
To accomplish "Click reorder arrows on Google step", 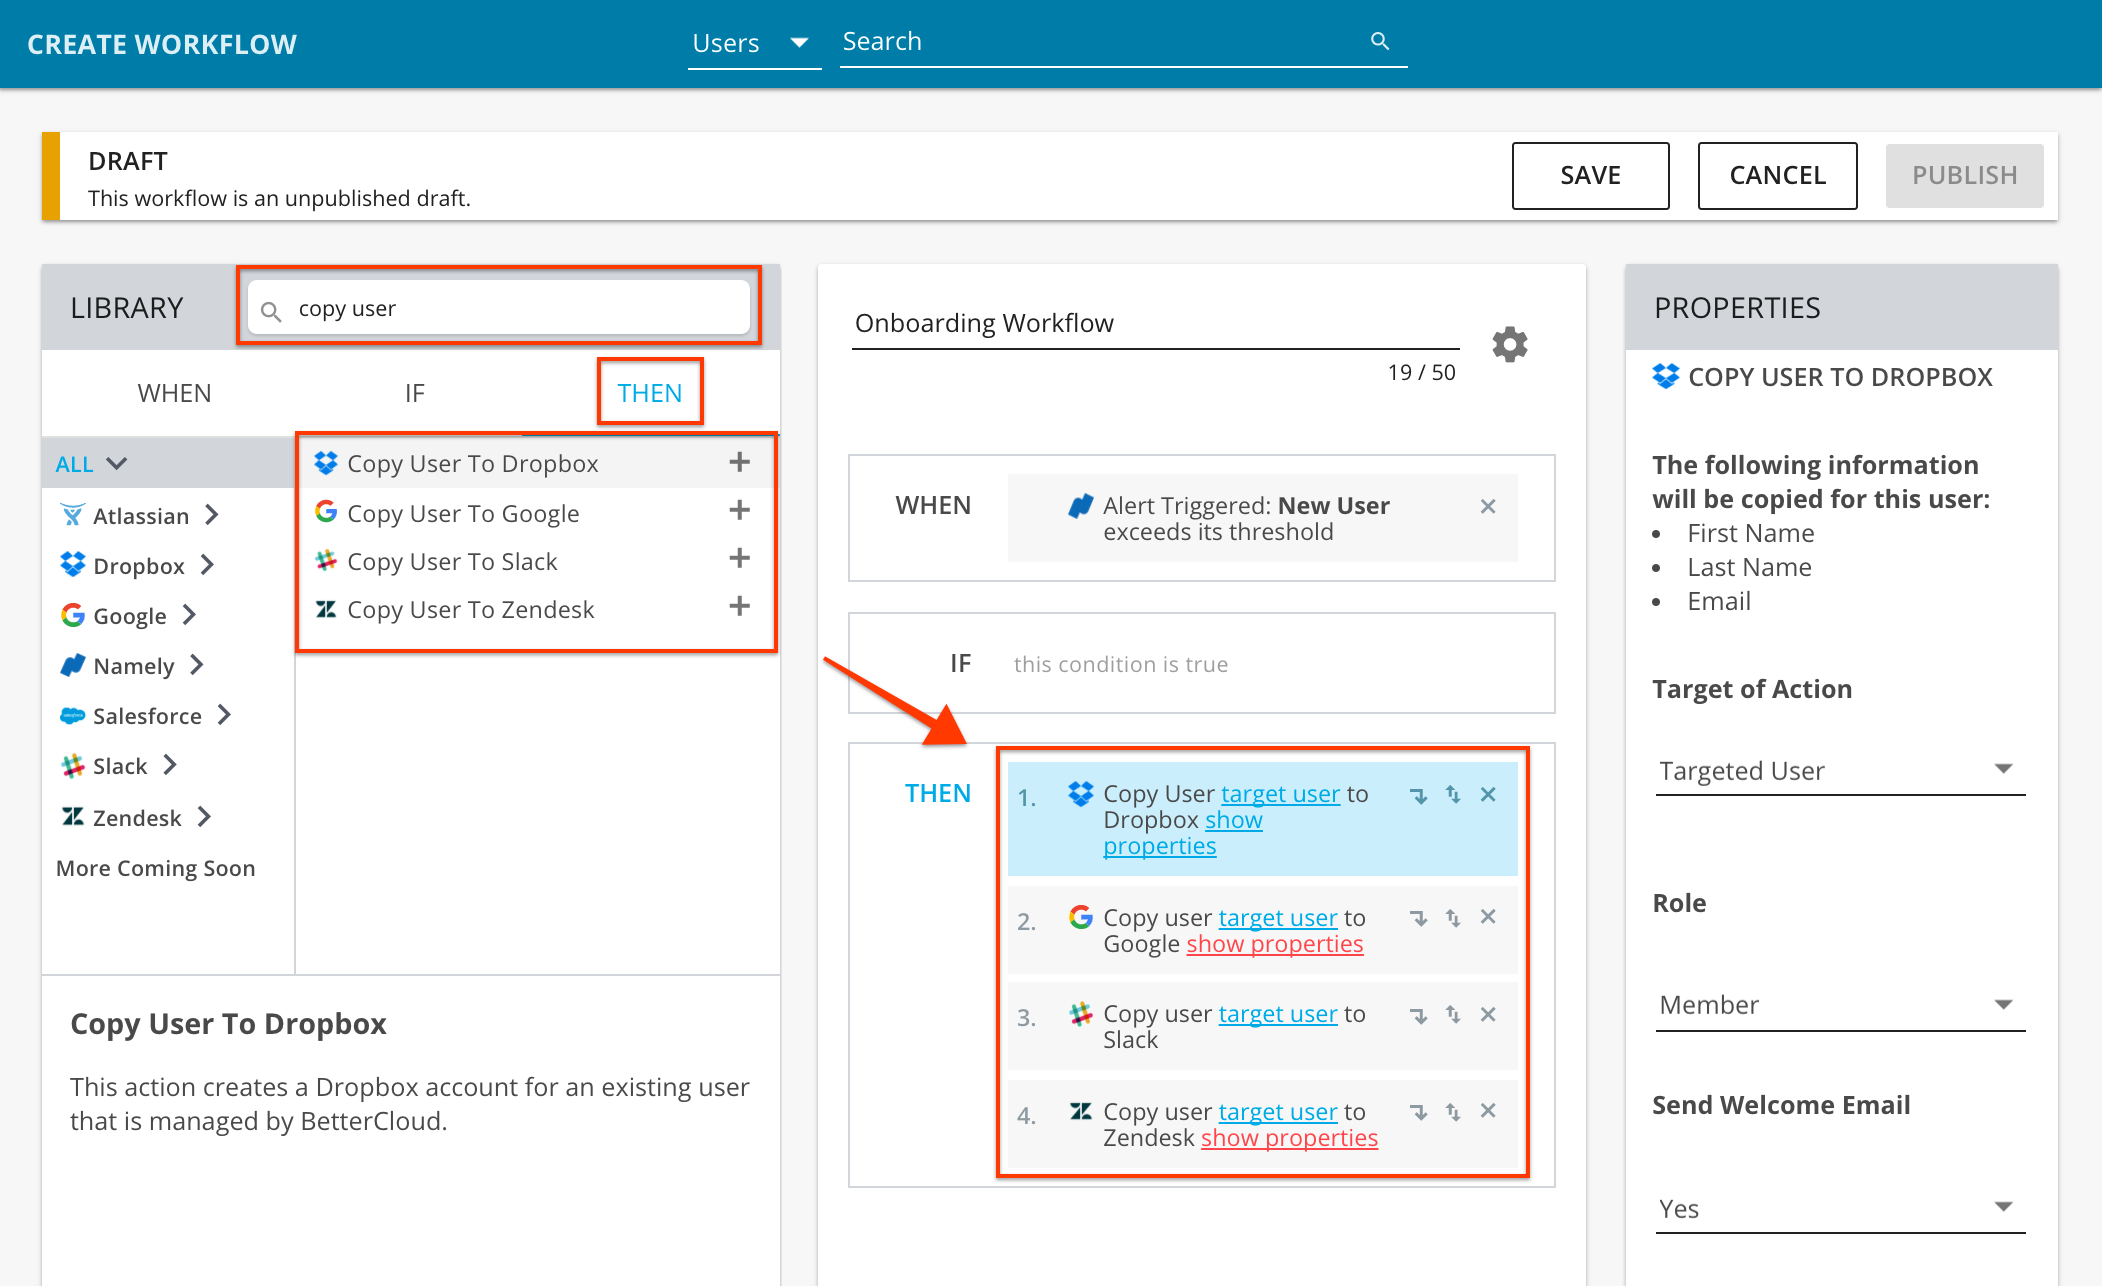I will click(1453, 918).
